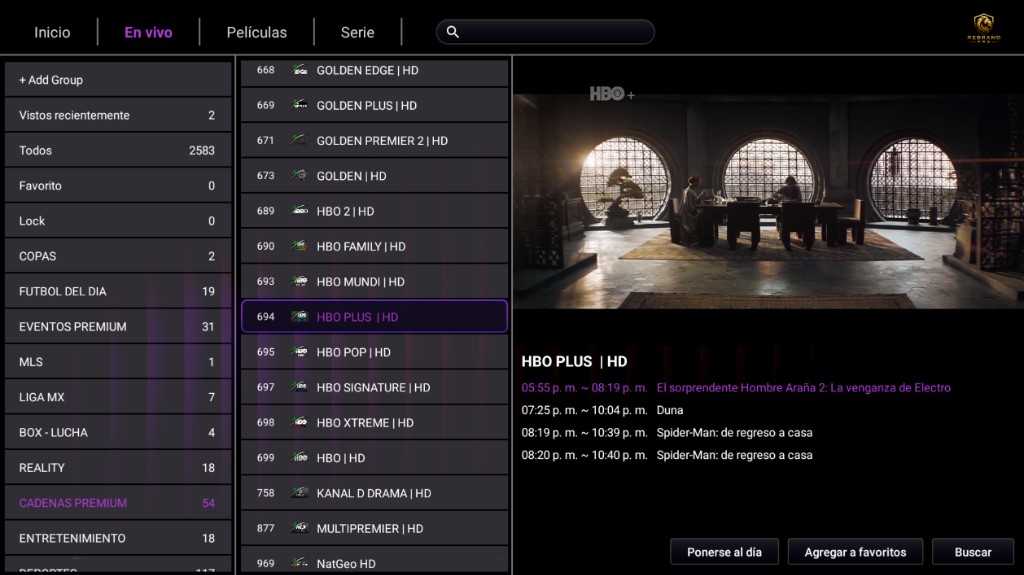
Task: Open the Serie tab
Action: (357, 32)
